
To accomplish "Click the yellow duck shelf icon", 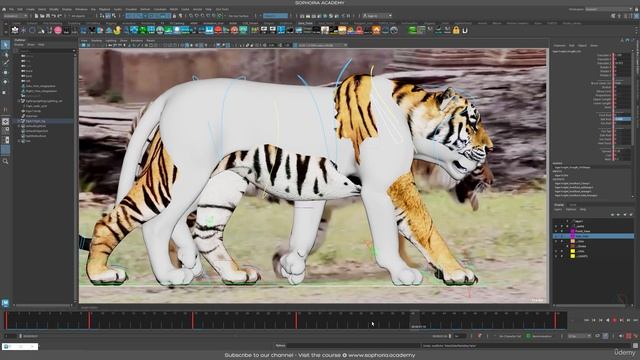I will [118, 30].
